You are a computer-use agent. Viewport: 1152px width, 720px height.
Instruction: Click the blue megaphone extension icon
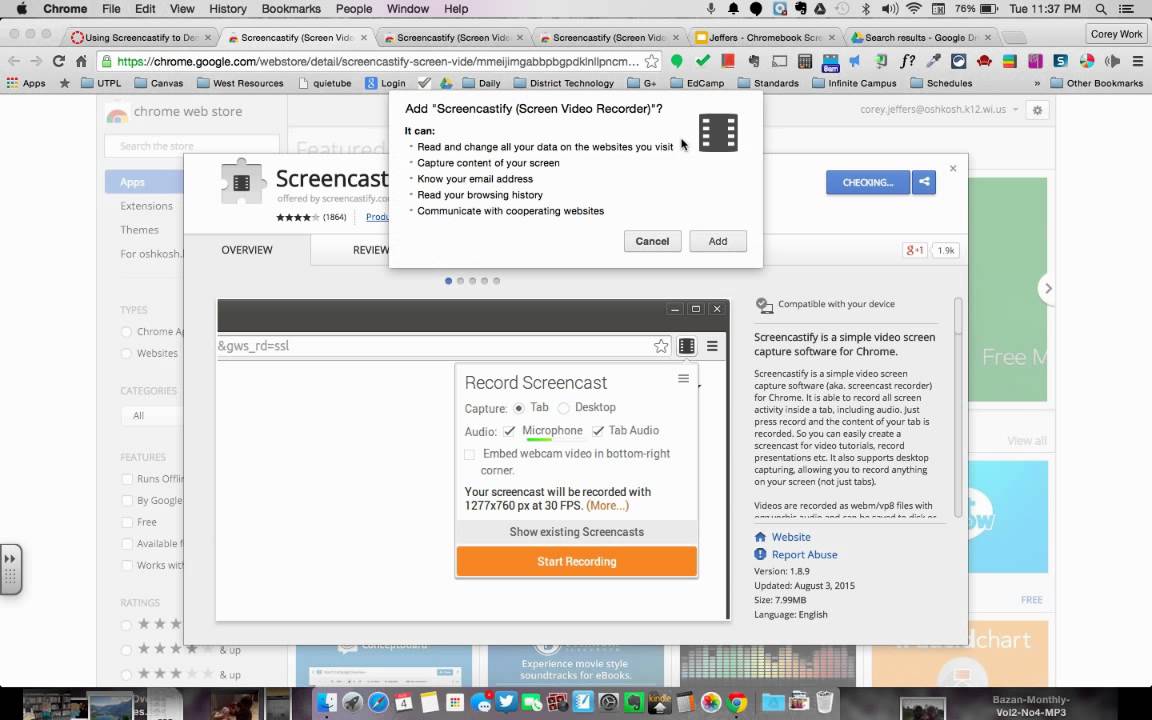855,61
